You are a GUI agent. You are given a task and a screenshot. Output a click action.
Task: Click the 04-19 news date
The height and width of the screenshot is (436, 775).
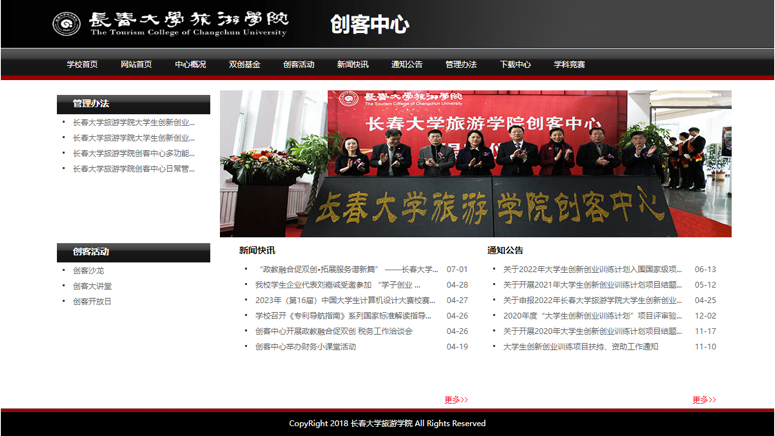pos(457,347)
